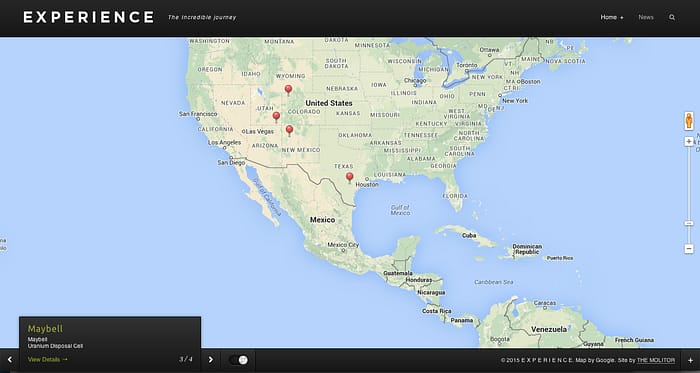Viewport: 700px width, 373px height.
Task: Expand footer with the plus icon
Action: tap(690, 360)
